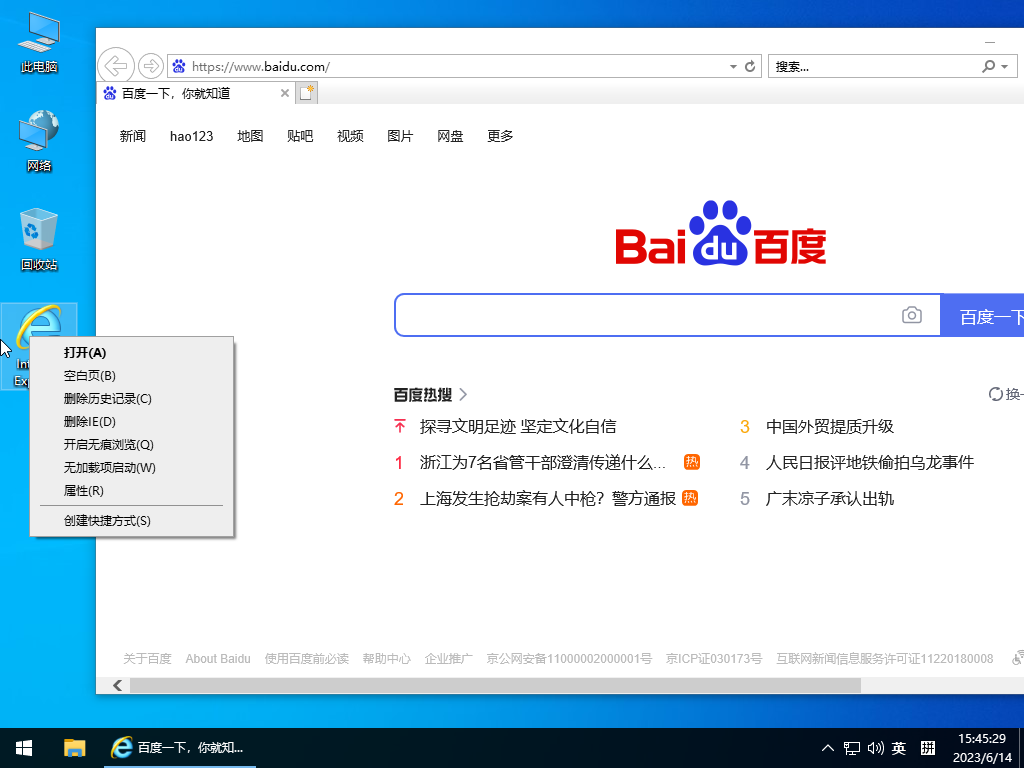Click the IE 百度一下 taskbar button
The image size is (1024, 768).
pyautogui.click(x=180, y=748)
